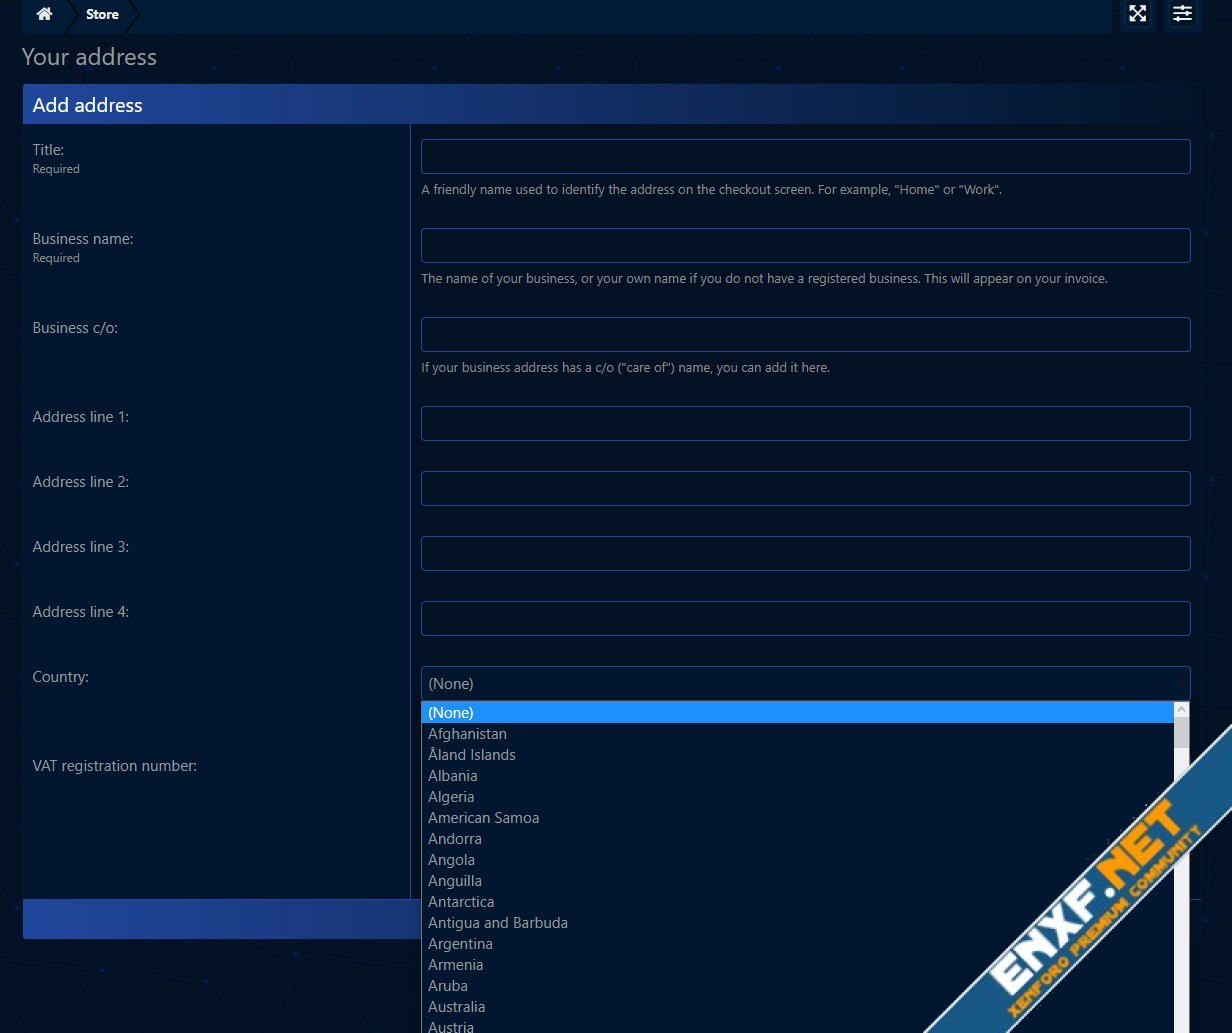The width and height of the screenshot is (1232, 1033).
Task: Open the settings sliders icon
Action: 1183,14
